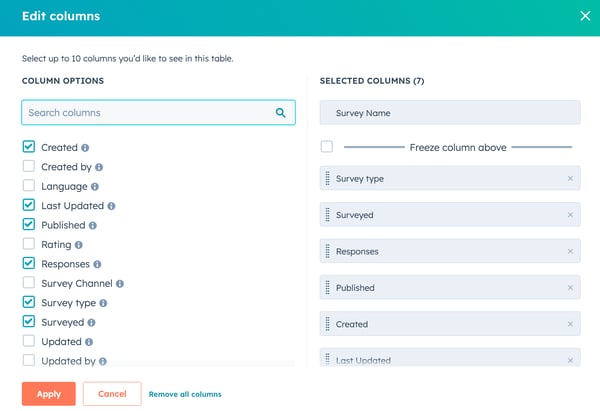The width and height of the screenshot is (600, 411).
Task: Click drag handle on Published column
Action: point(327,288)
